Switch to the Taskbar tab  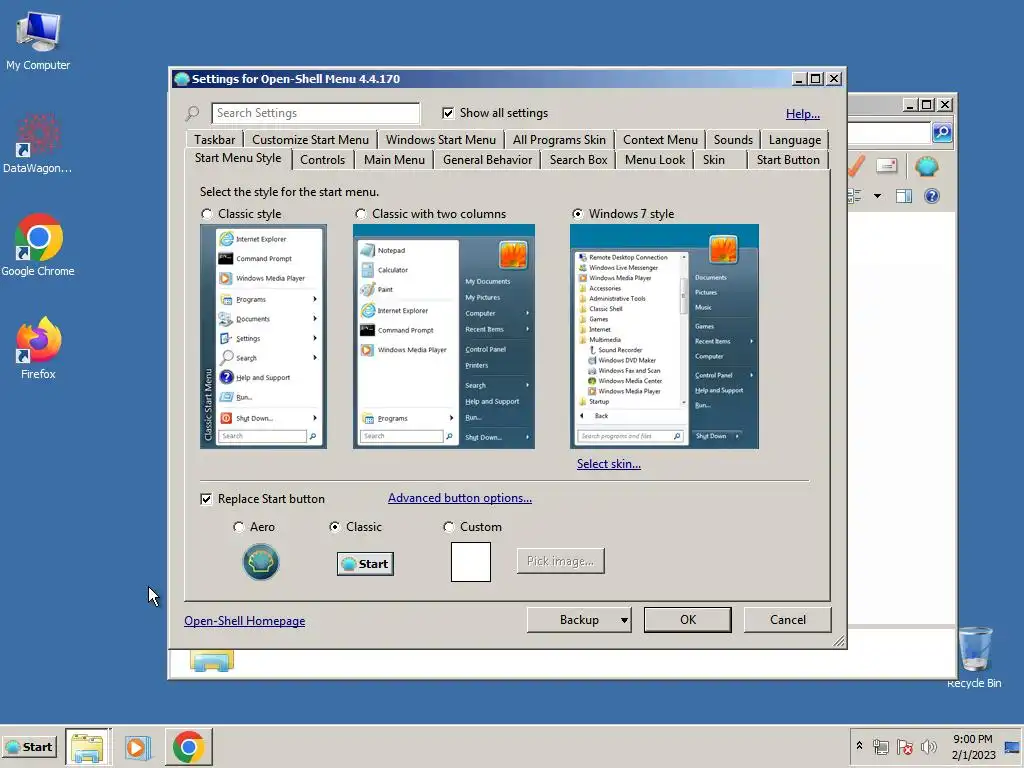point(214,140)
